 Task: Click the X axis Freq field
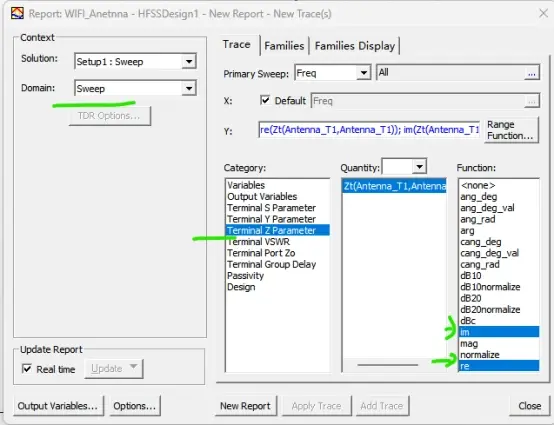click(x=418, y=101)
